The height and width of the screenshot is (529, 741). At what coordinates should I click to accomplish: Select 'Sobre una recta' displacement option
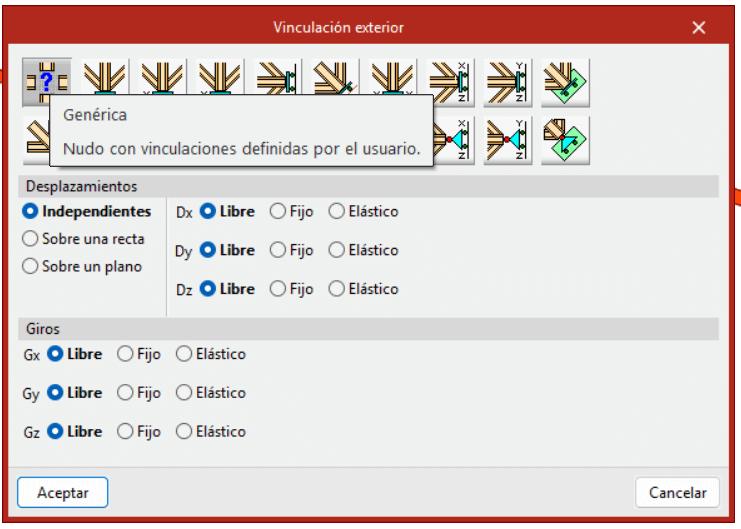(30, 239)
